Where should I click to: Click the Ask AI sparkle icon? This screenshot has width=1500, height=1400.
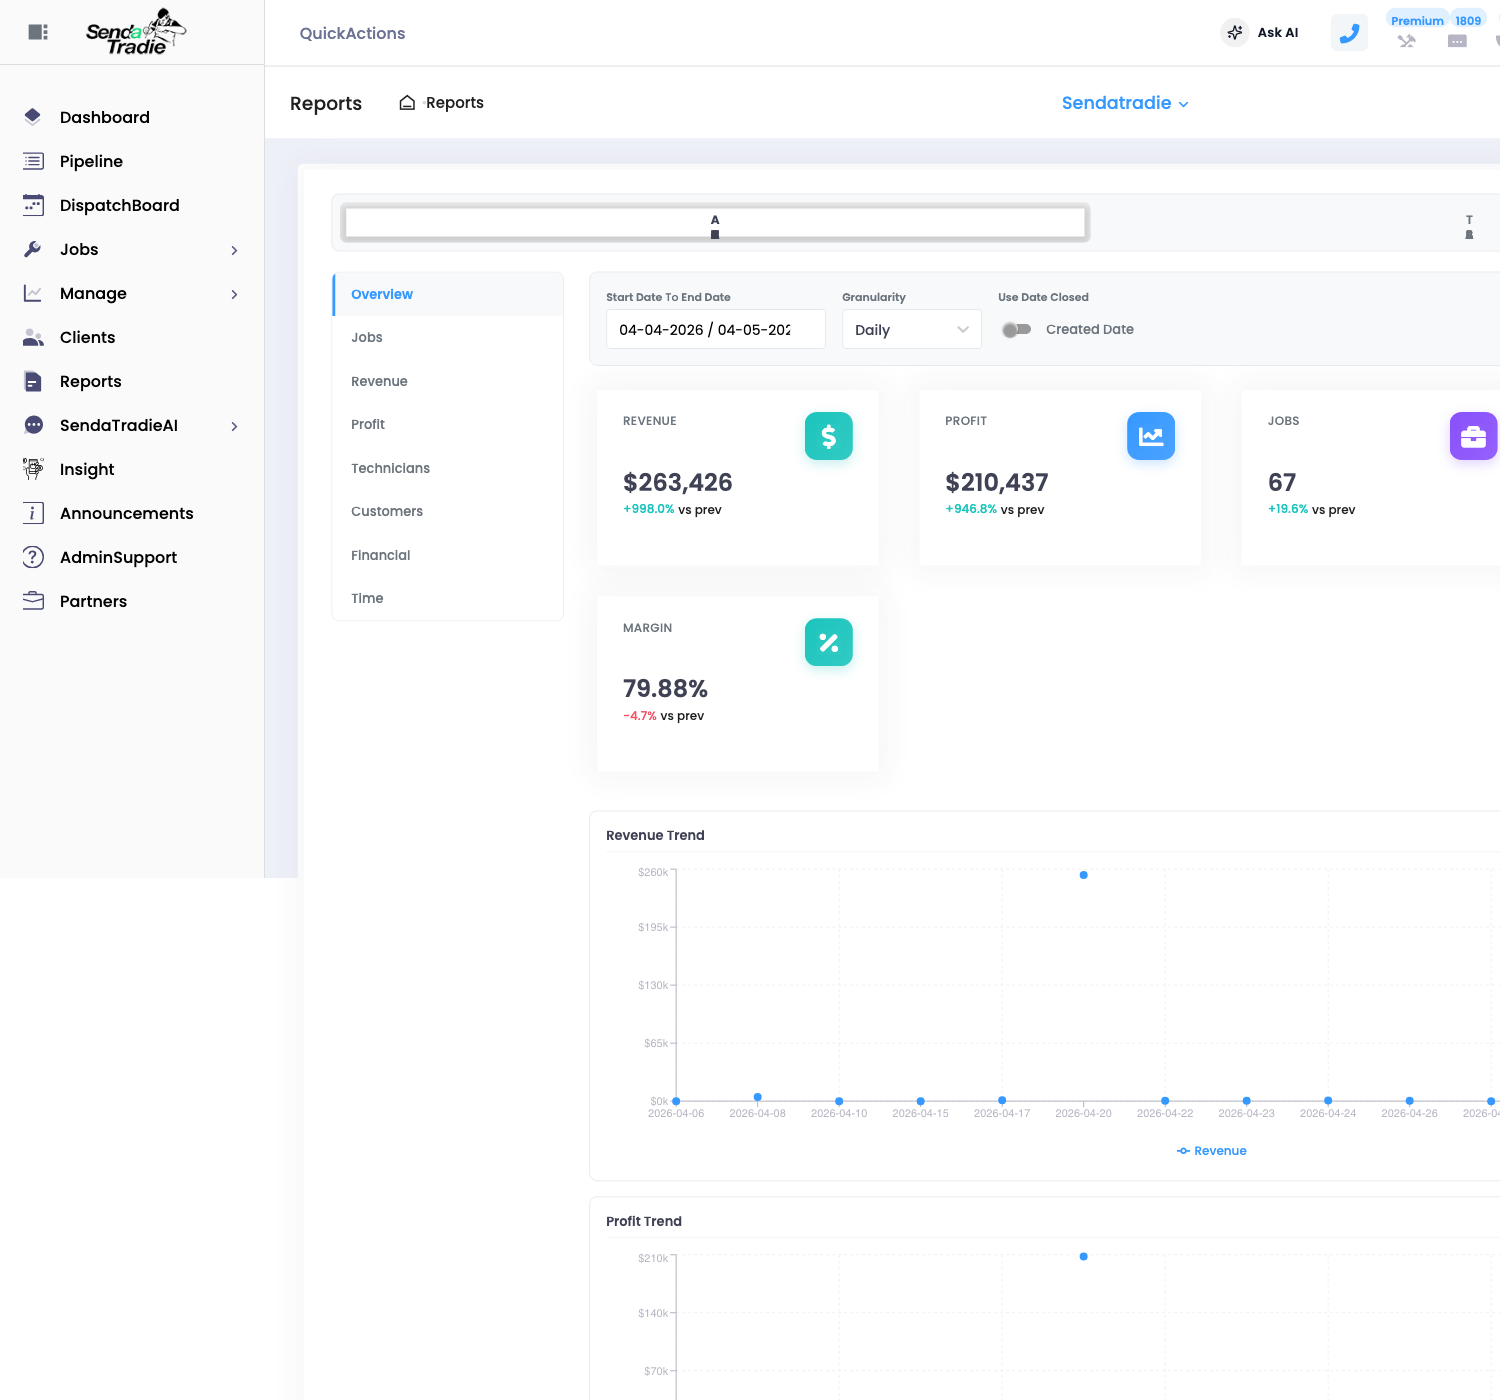tap(1235, 32)
